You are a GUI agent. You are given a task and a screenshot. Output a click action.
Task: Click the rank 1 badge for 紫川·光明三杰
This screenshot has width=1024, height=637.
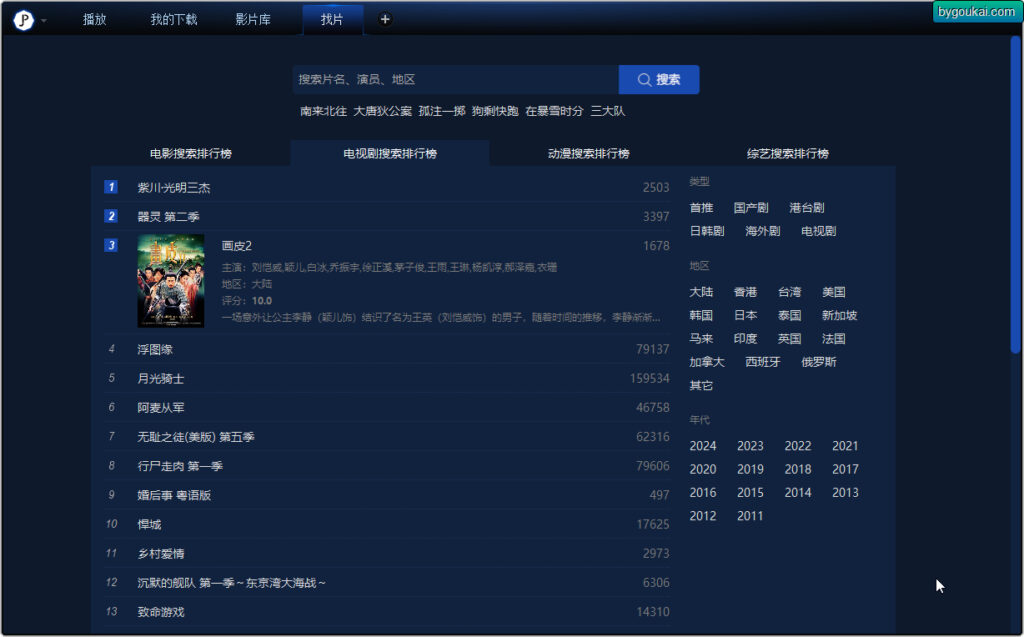coord(112,187)
